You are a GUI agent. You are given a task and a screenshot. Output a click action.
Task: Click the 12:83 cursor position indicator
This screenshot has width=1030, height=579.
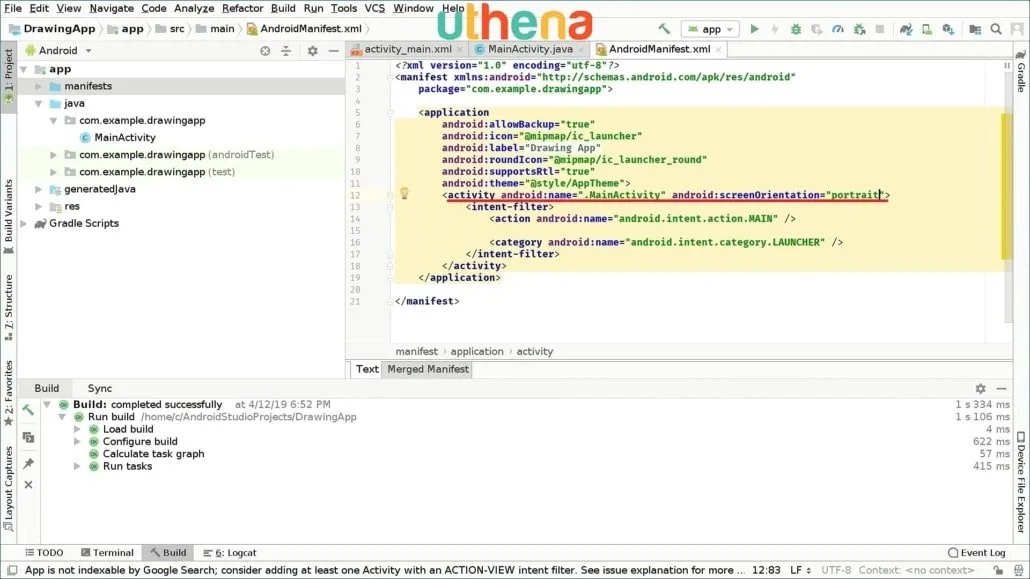pyautogui.click(x=766, y=570)
